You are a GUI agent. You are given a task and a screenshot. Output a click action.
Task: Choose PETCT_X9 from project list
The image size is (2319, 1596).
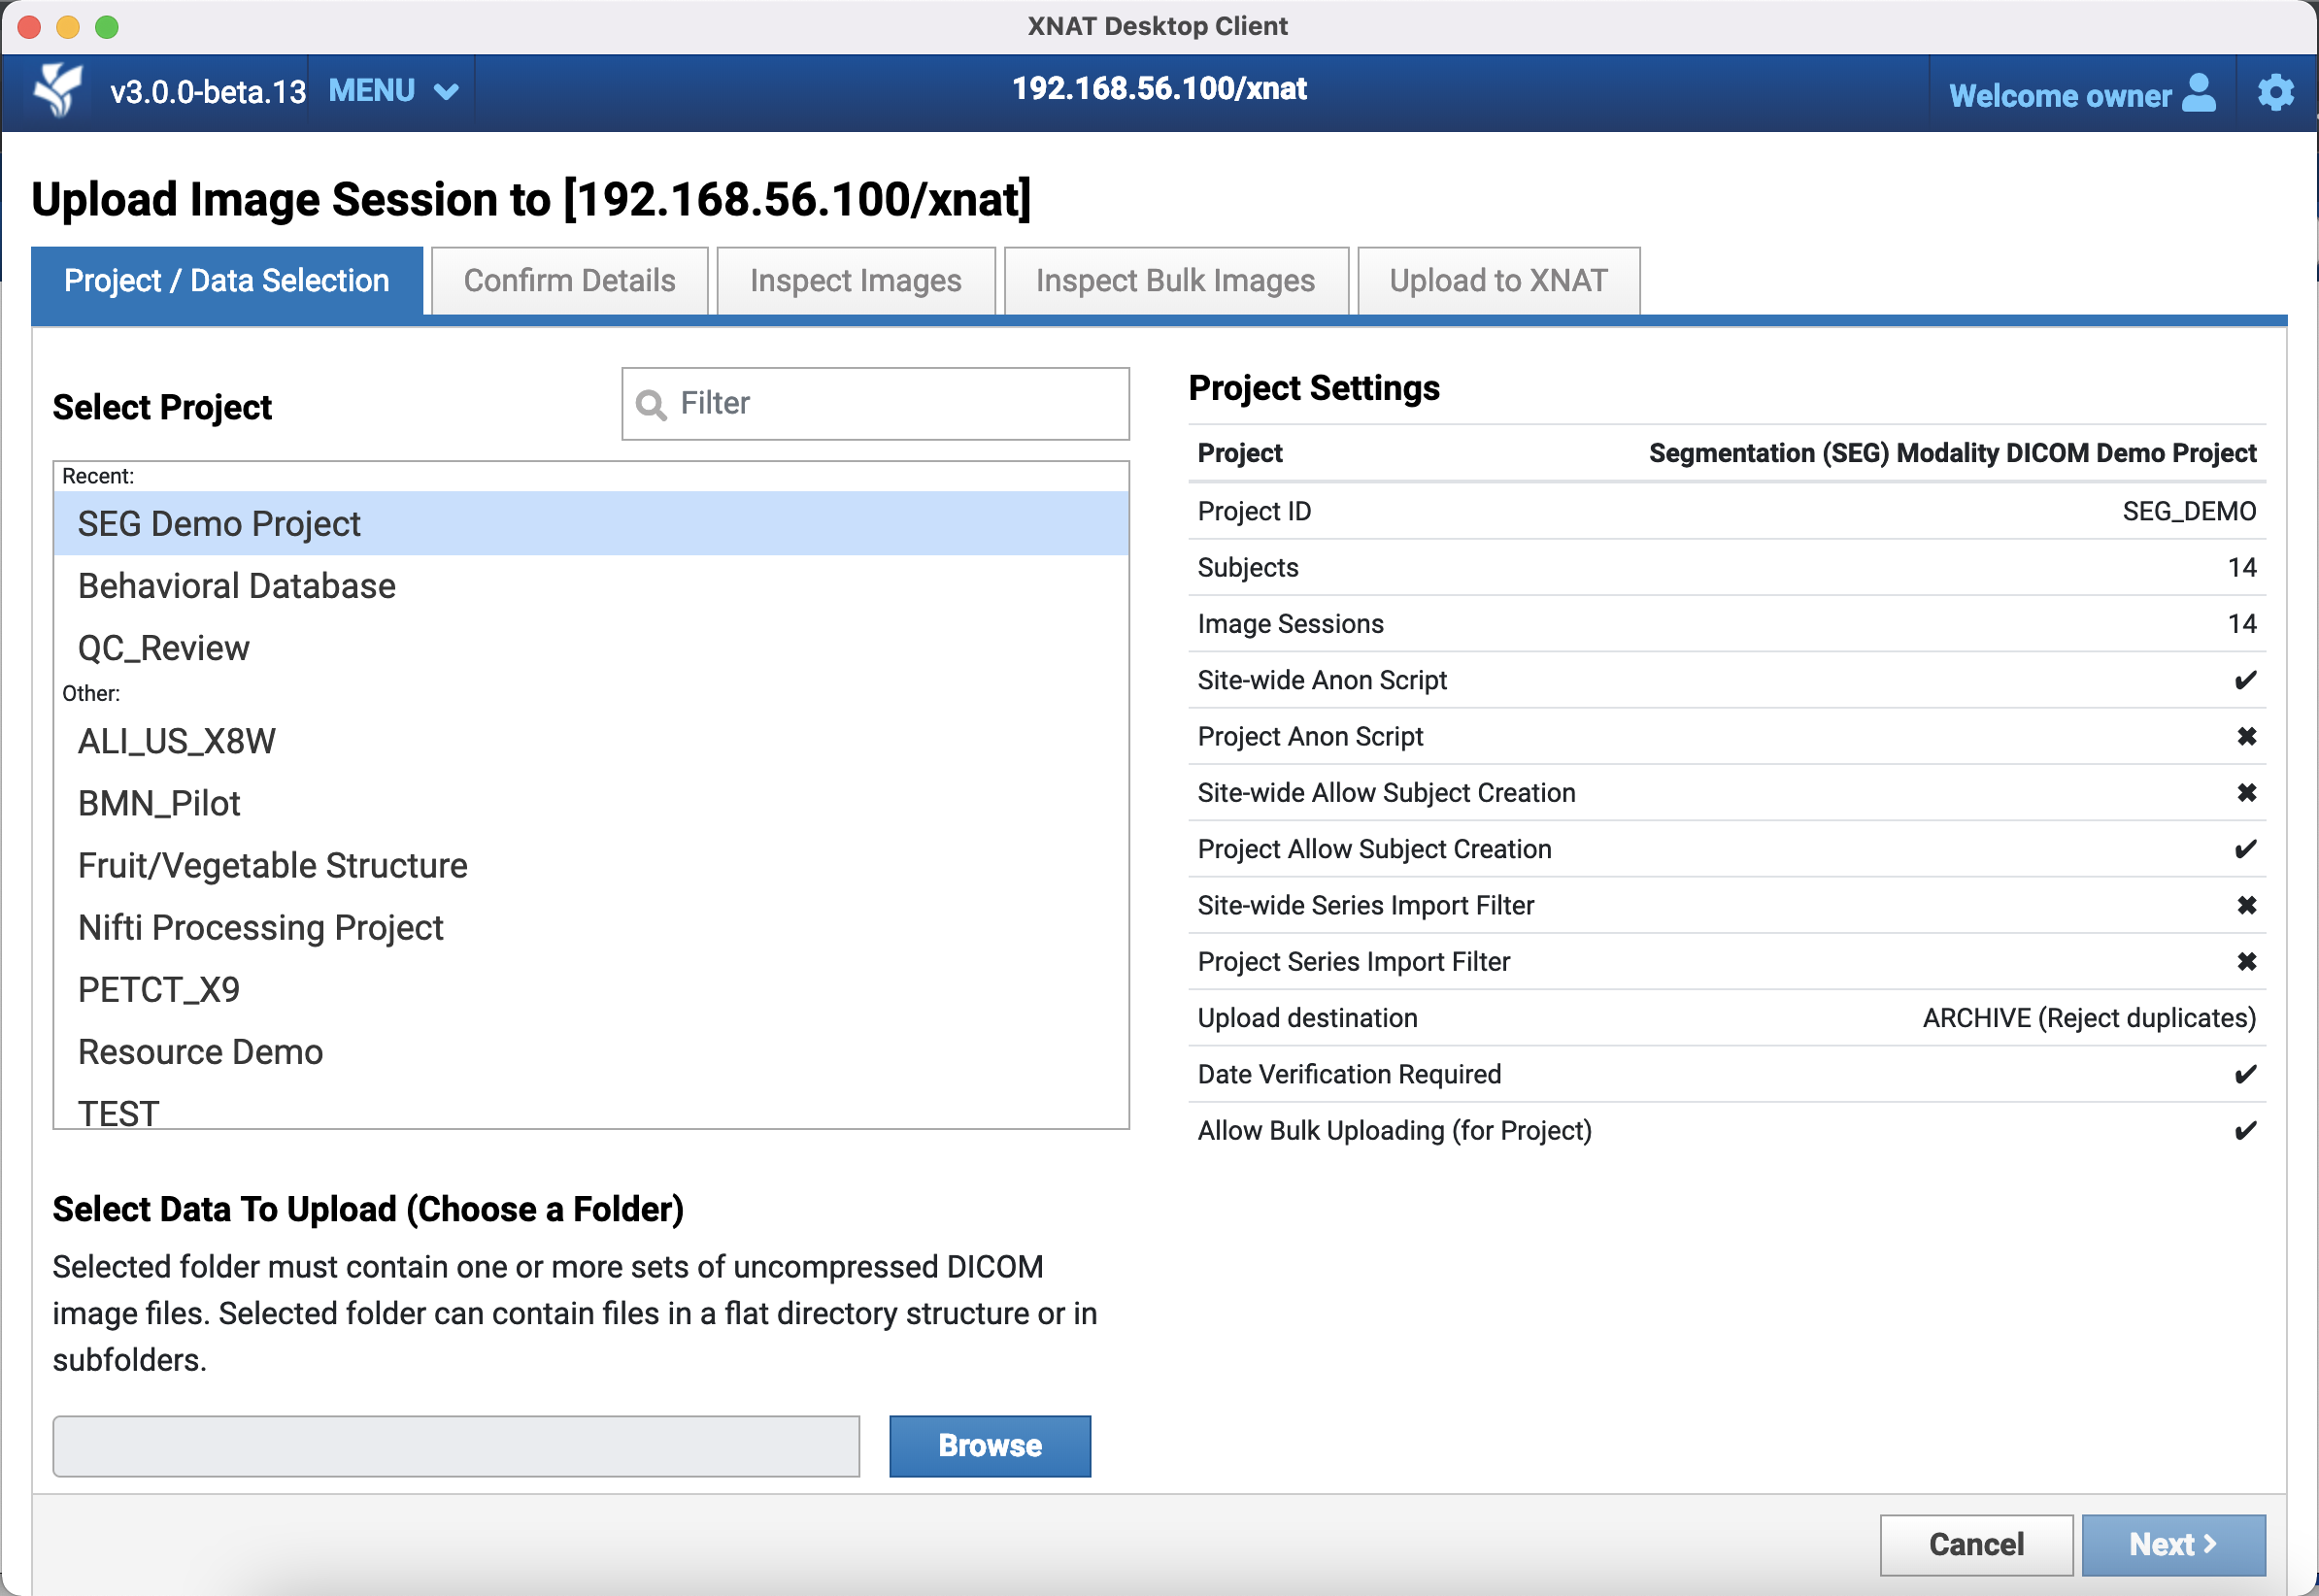coord(159,990)
